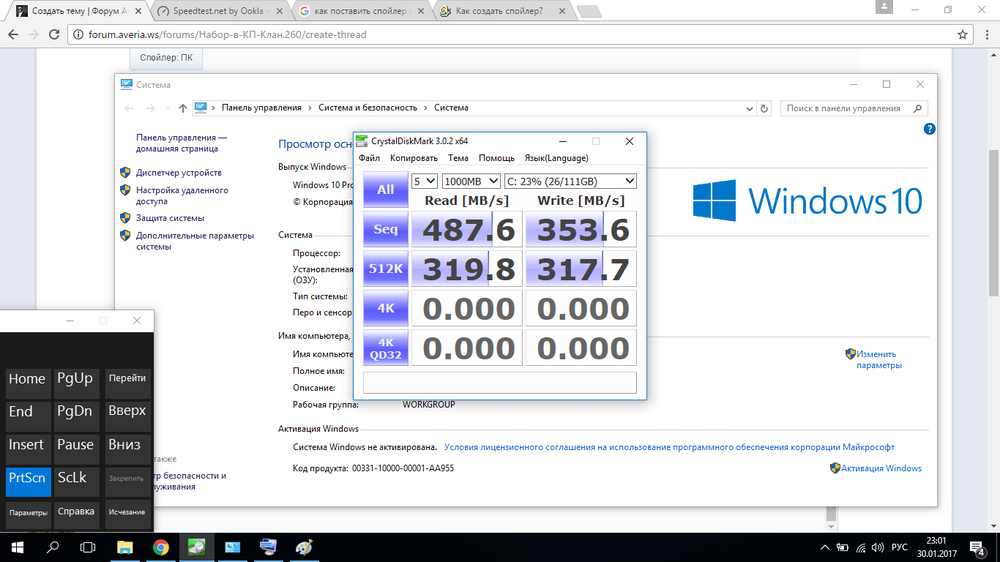Open File Explorer from the taskbar
Screen dimensions: 1000x562
point(125,547)
